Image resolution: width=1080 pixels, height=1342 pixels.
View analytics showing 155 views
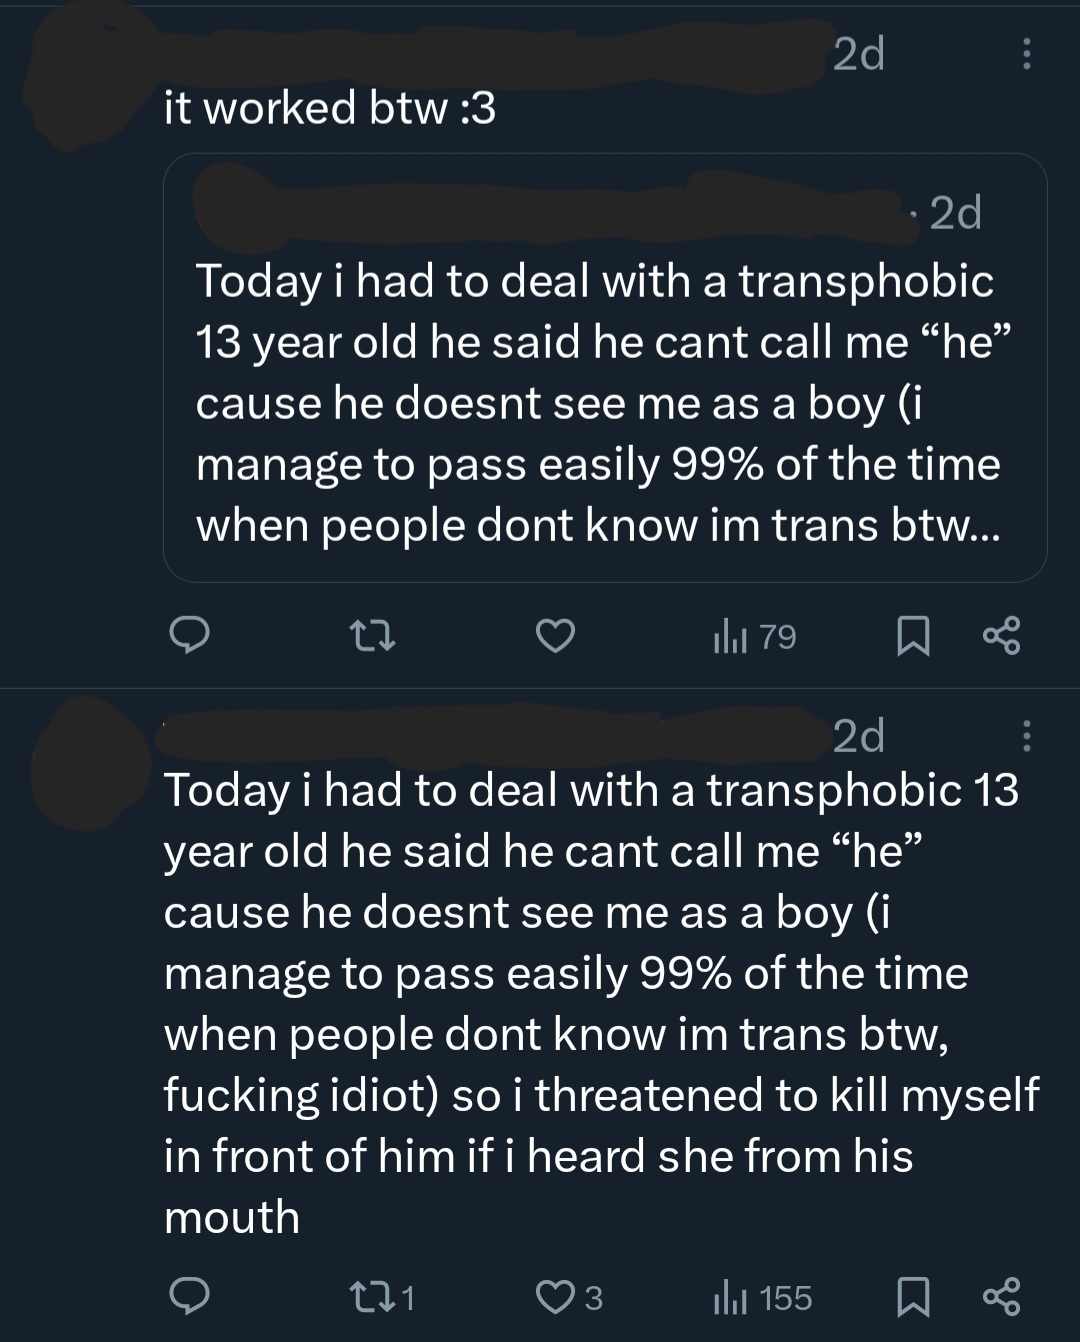click(762, 1298)
